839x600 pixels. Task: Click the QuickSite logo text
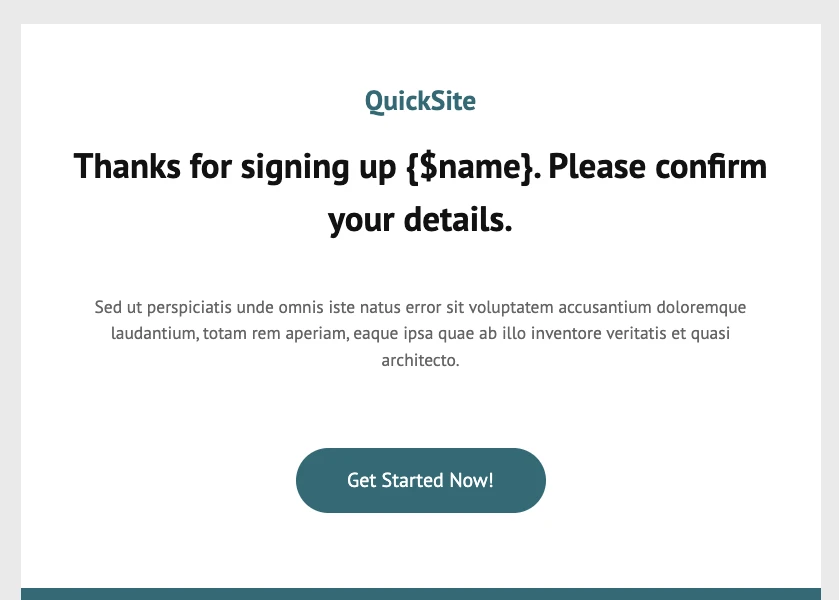tap(420, 101)
